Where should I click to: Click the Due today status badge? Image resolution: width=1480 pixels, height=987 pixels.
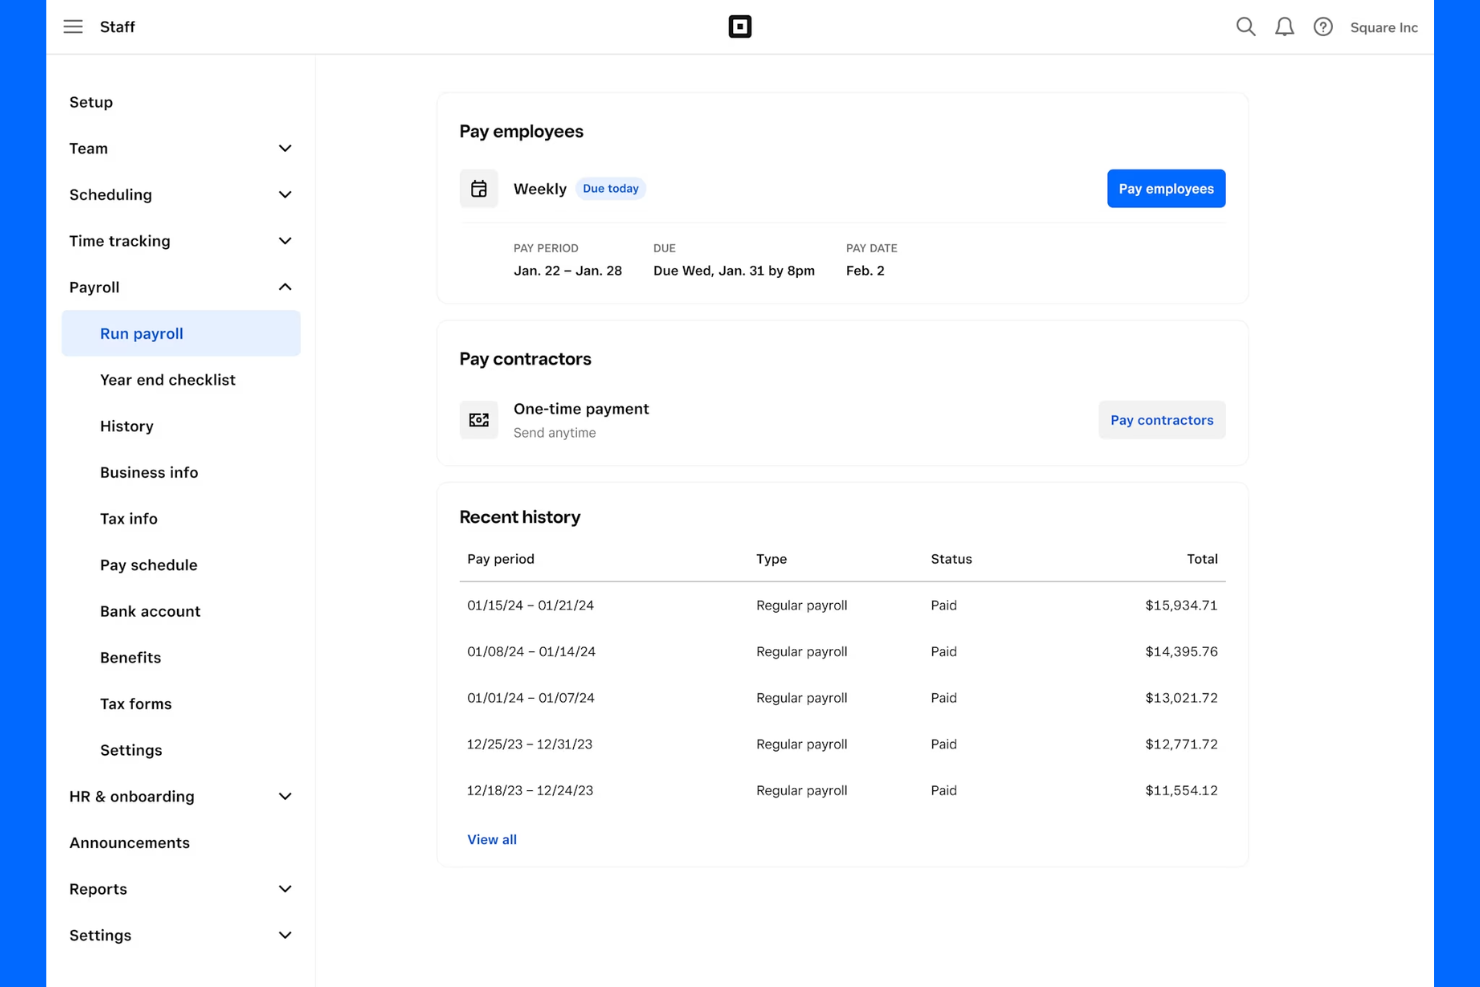(610, 188)
